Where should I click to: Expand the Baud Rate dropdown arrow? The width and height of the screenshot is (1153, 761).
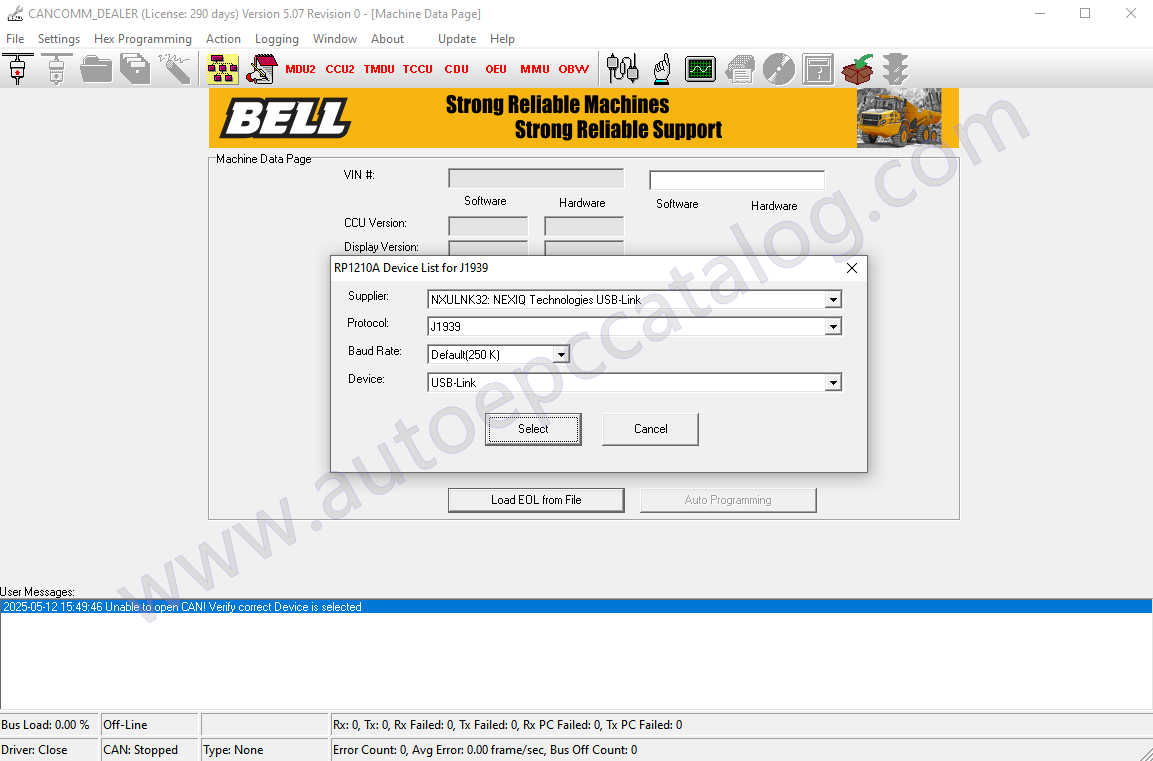561,354
